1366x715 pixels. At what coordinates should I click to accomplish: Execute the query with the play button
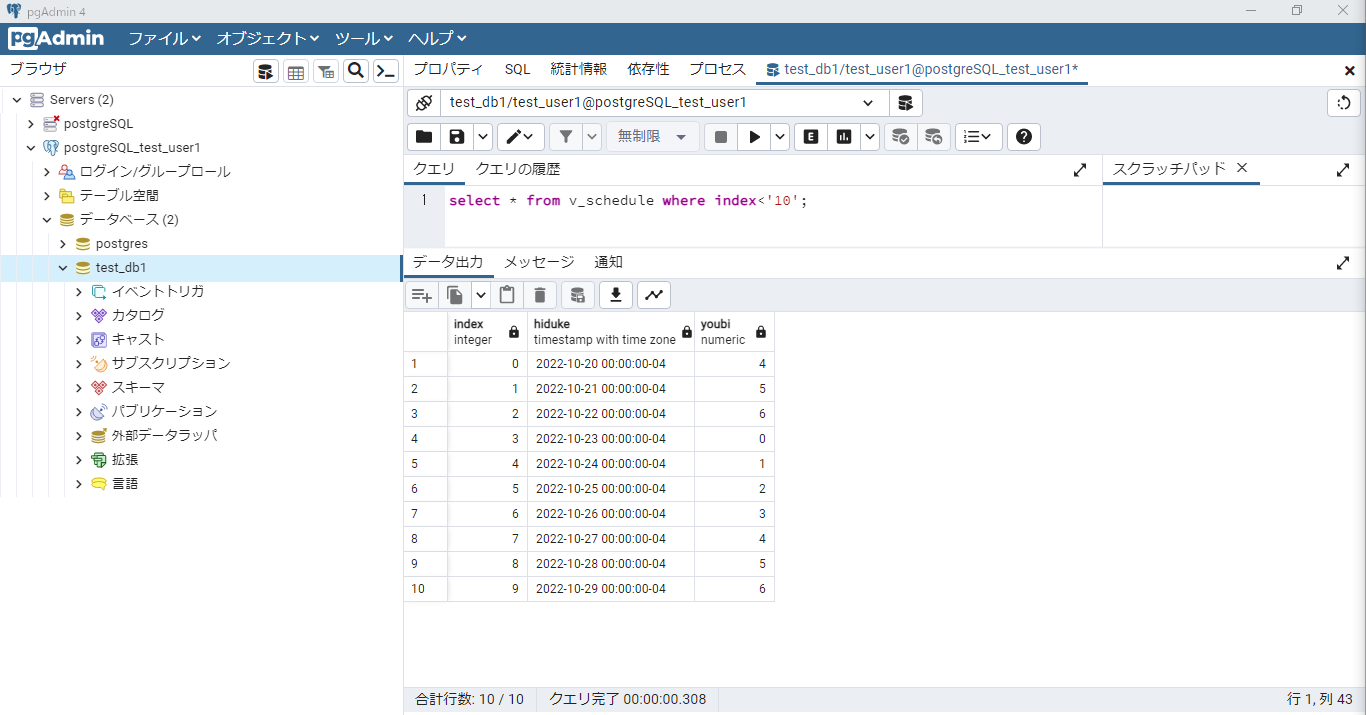pos(754,137)
